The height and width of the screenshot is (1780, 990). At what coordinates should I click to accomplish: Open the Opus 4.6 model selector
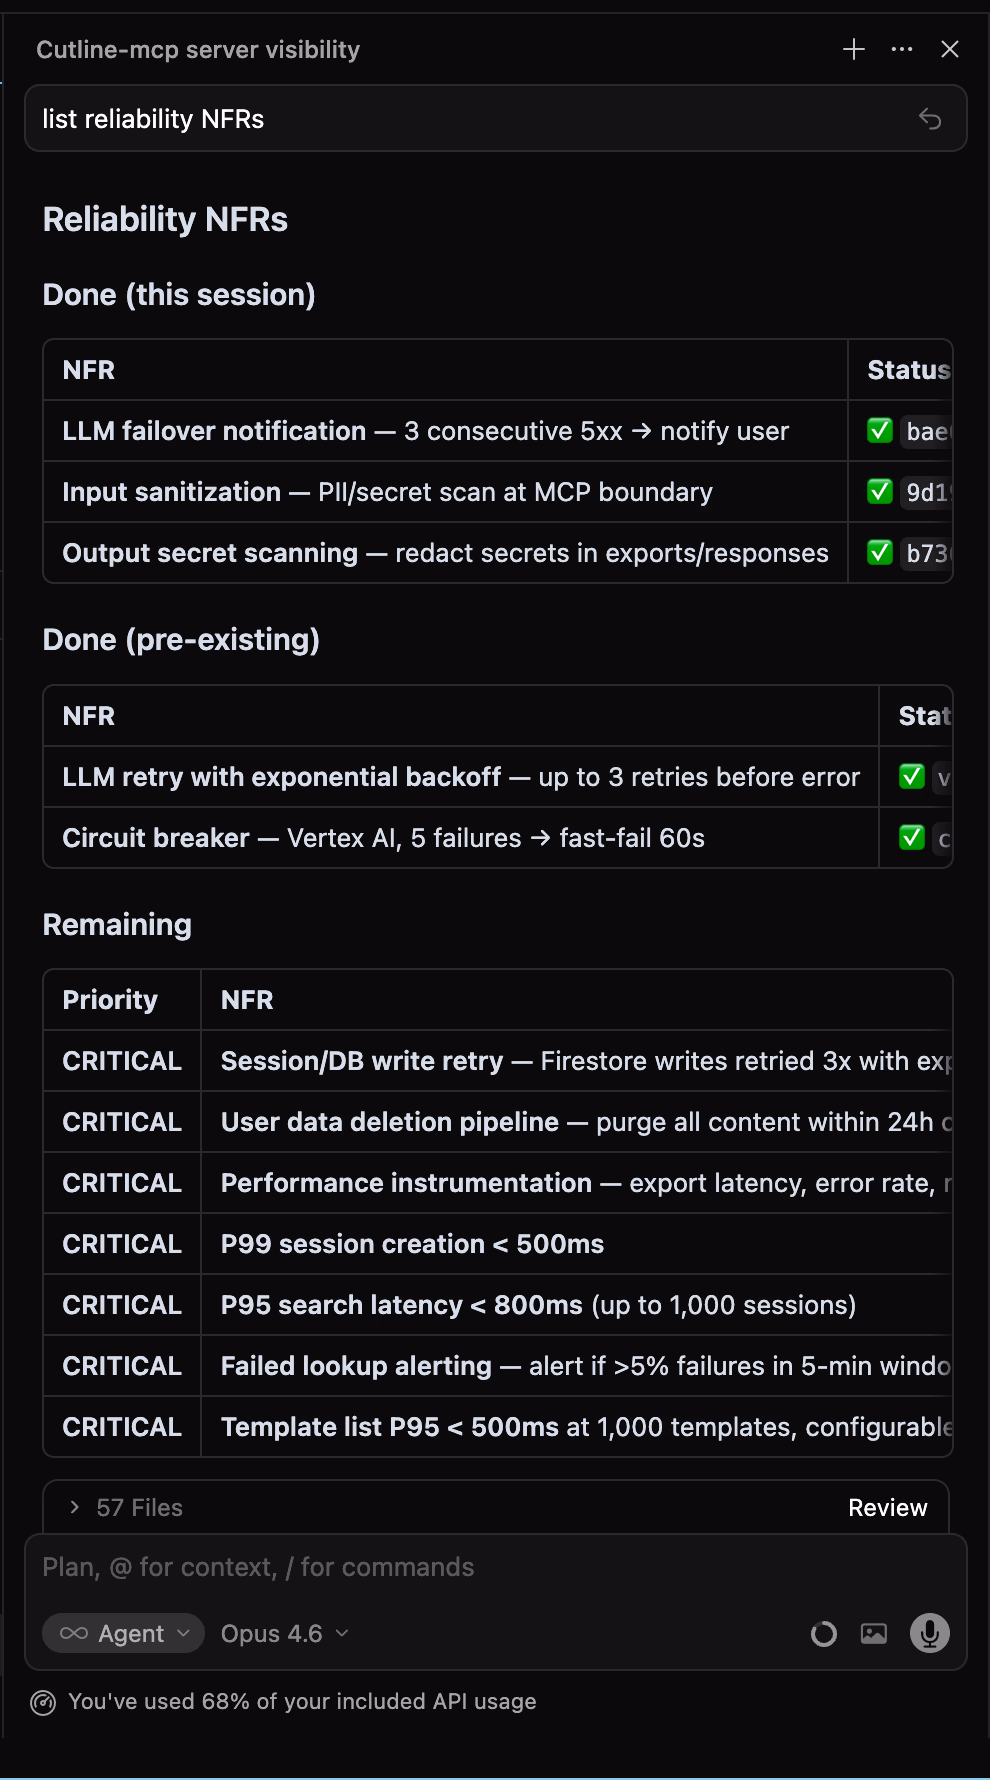click(284, 1633)
